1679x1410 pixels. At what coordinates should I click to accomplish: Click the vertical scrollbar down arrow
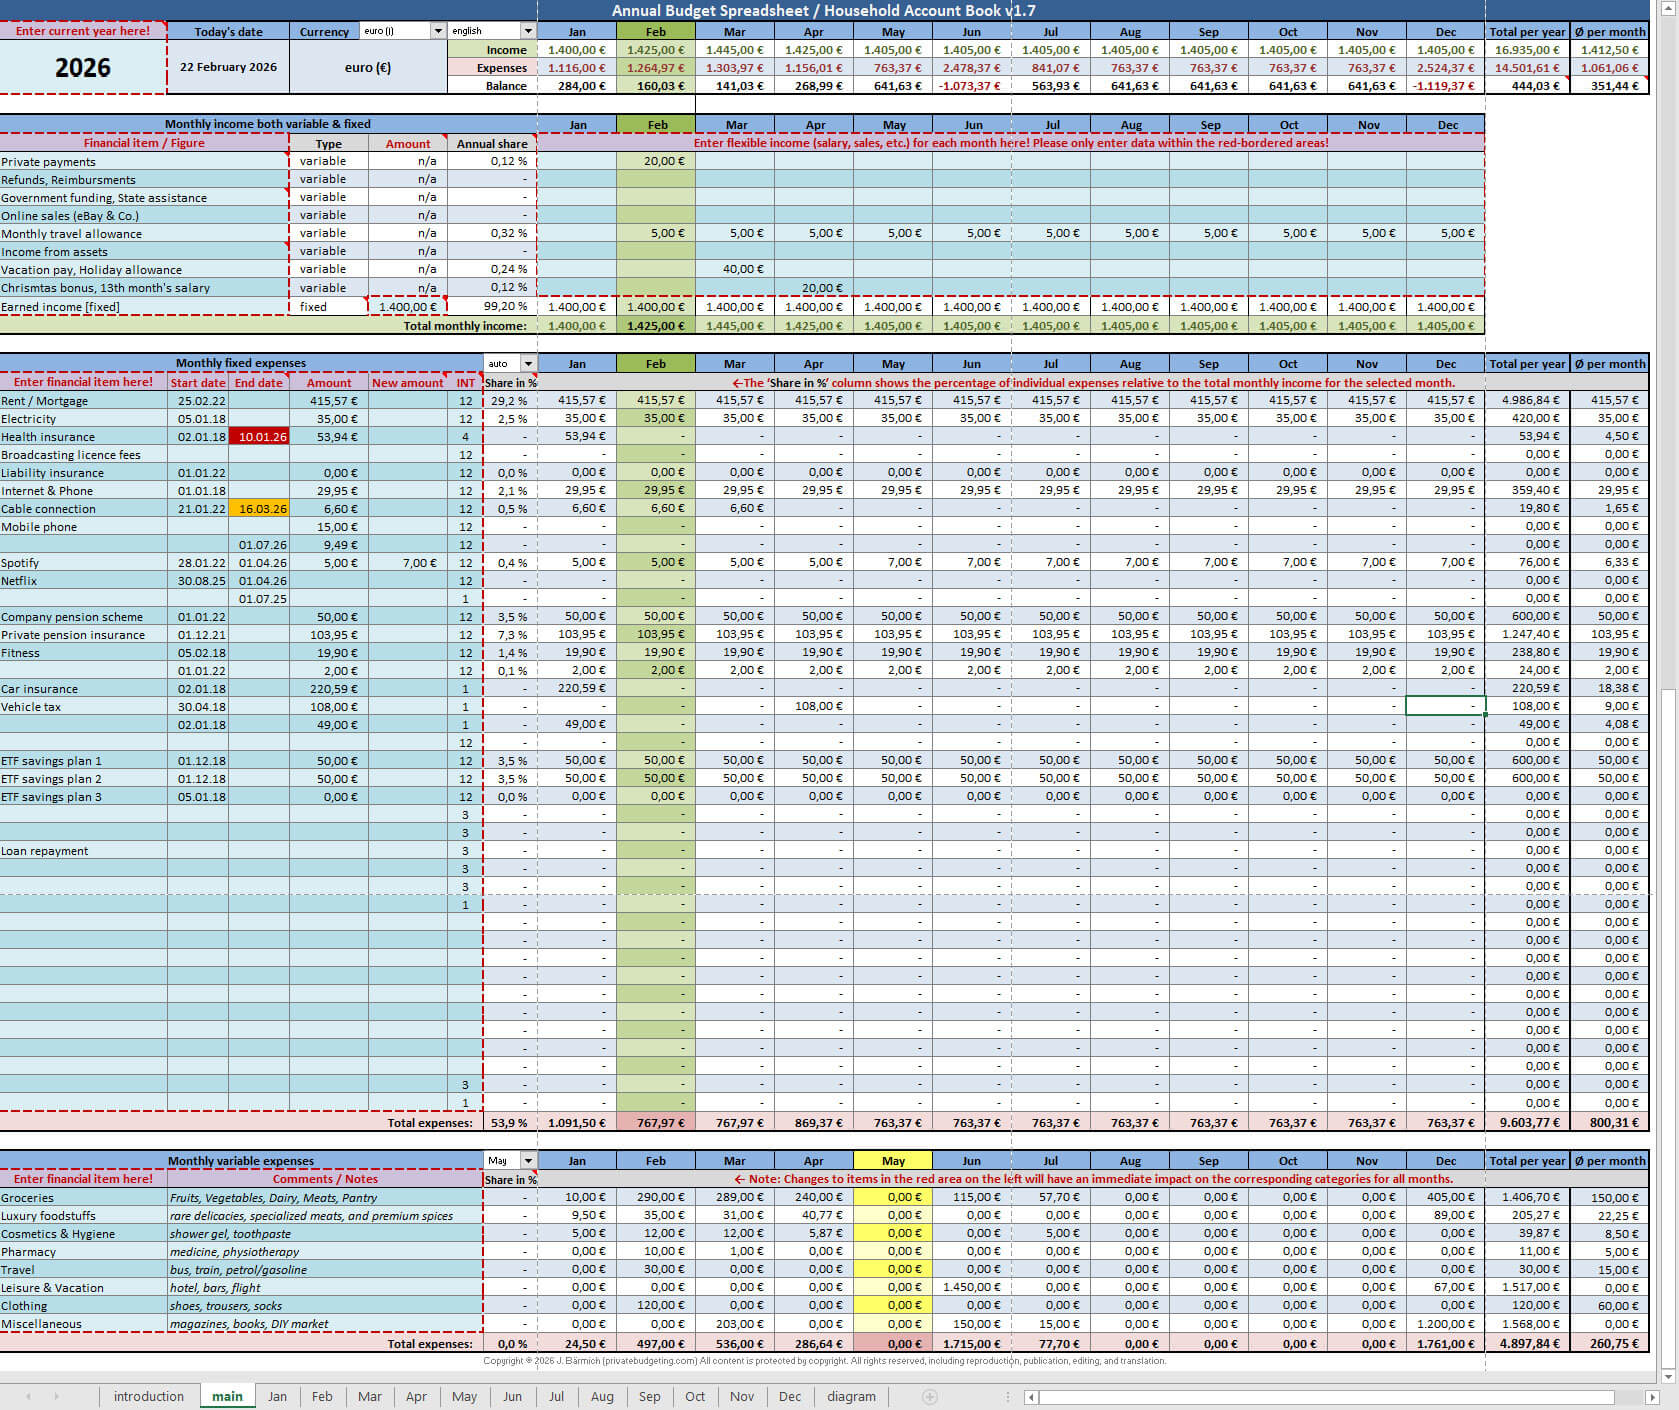[x=1668, y=1376]
